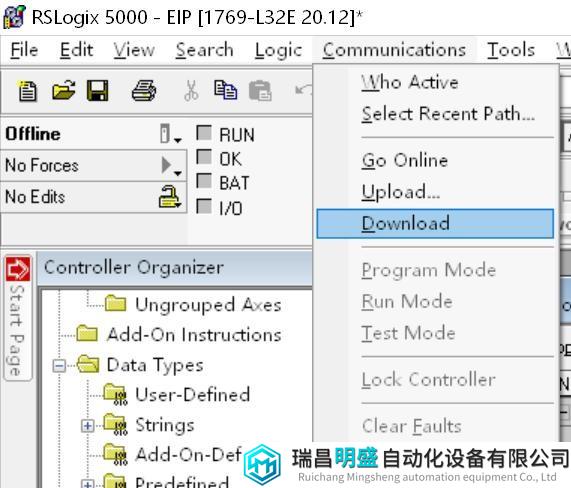Screen dimensions: 571x488
Task: Toggle the BAT status indicator box
Action: point(204,181)
